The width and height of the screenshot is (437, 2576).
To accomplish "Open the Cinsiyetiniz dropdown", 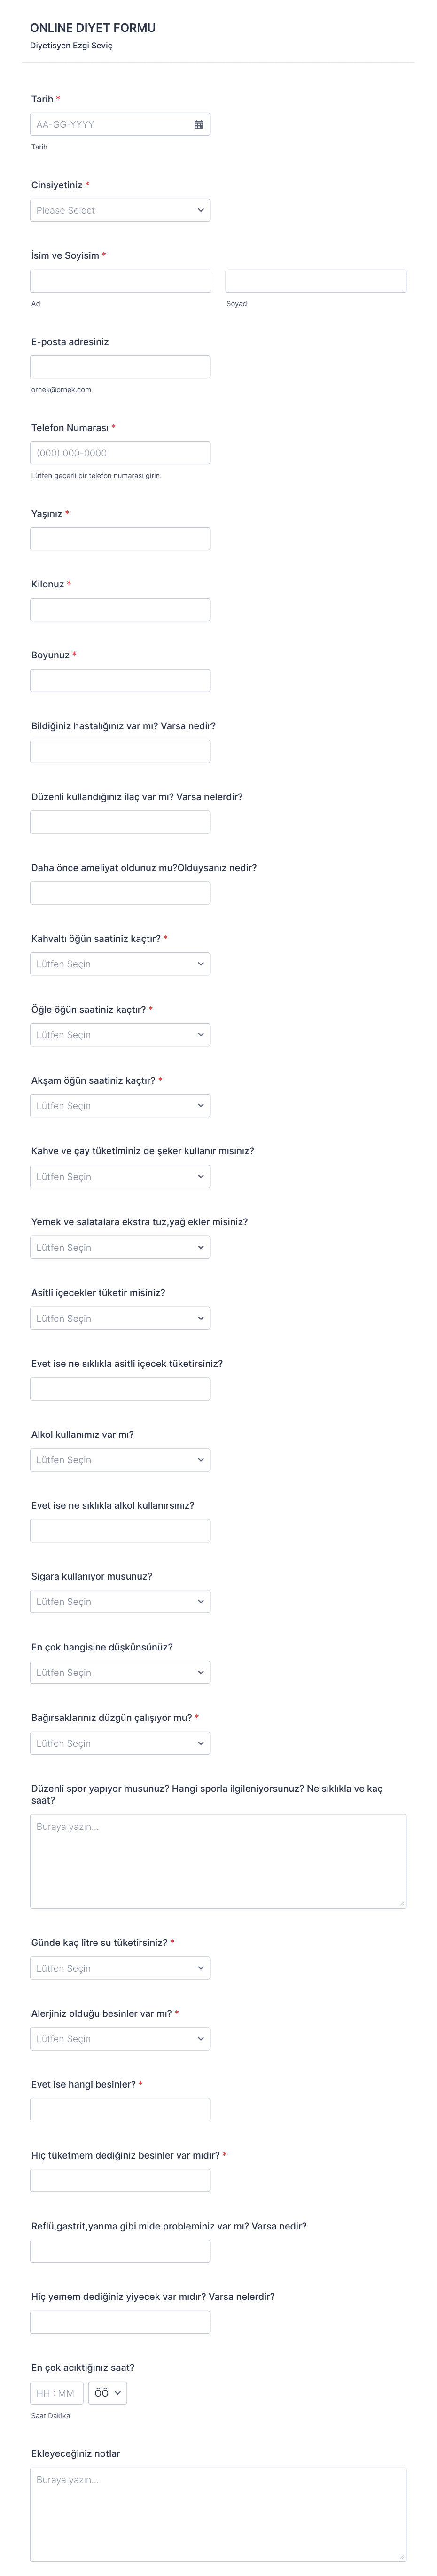I will [120, 210].
